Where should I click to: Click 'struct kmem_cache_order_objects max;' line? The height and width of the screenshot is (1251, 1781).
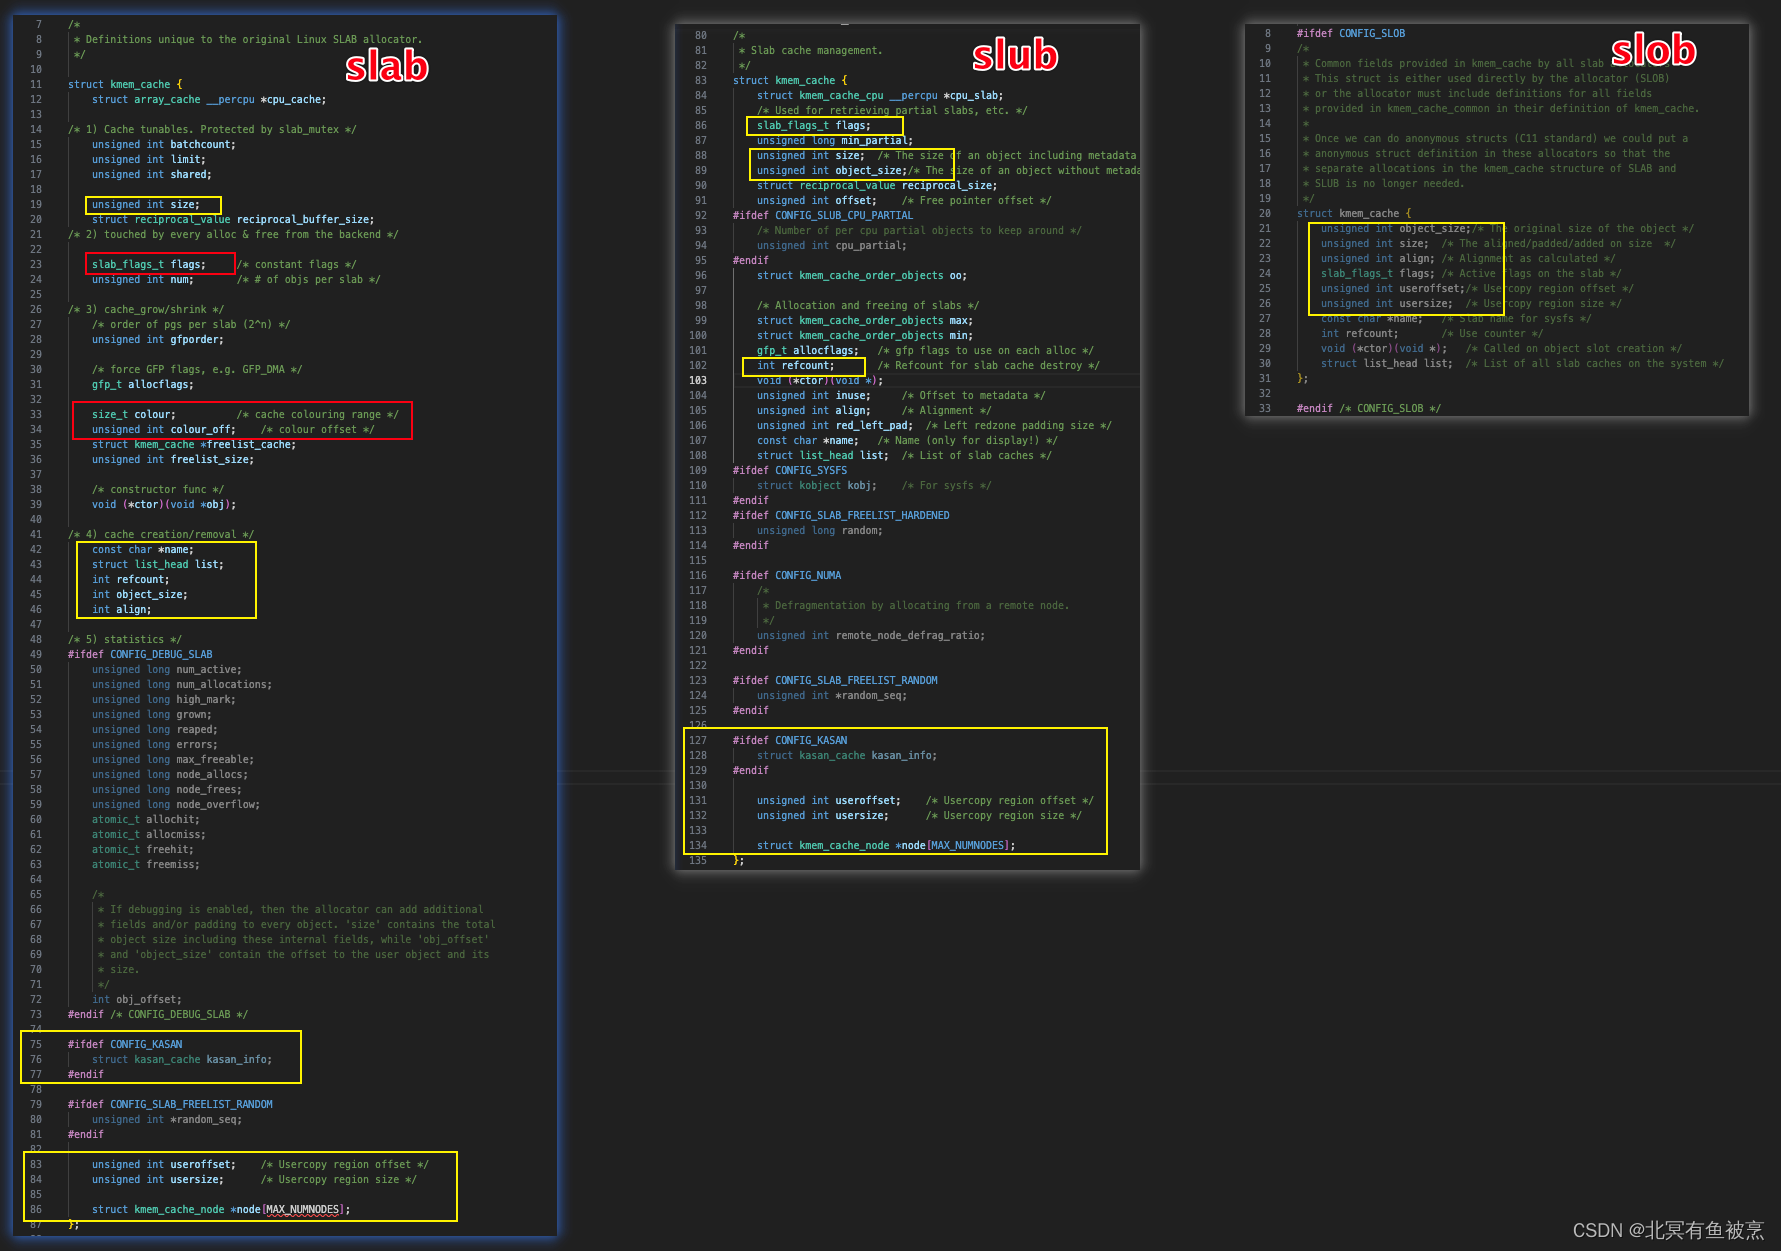(865, 320)
